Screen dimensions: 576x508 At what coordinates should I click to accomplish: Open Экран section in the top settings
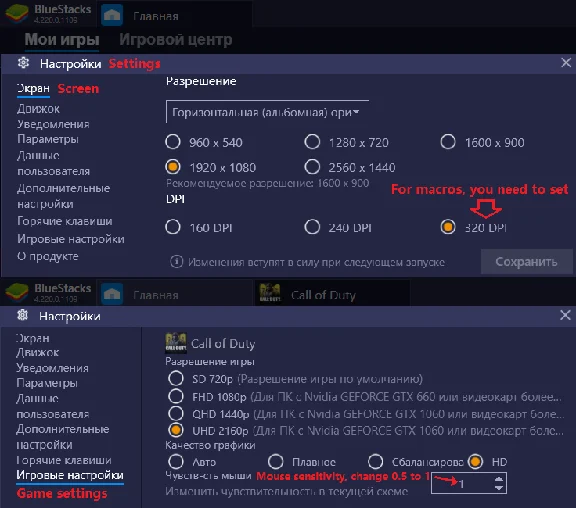(33, 89)
